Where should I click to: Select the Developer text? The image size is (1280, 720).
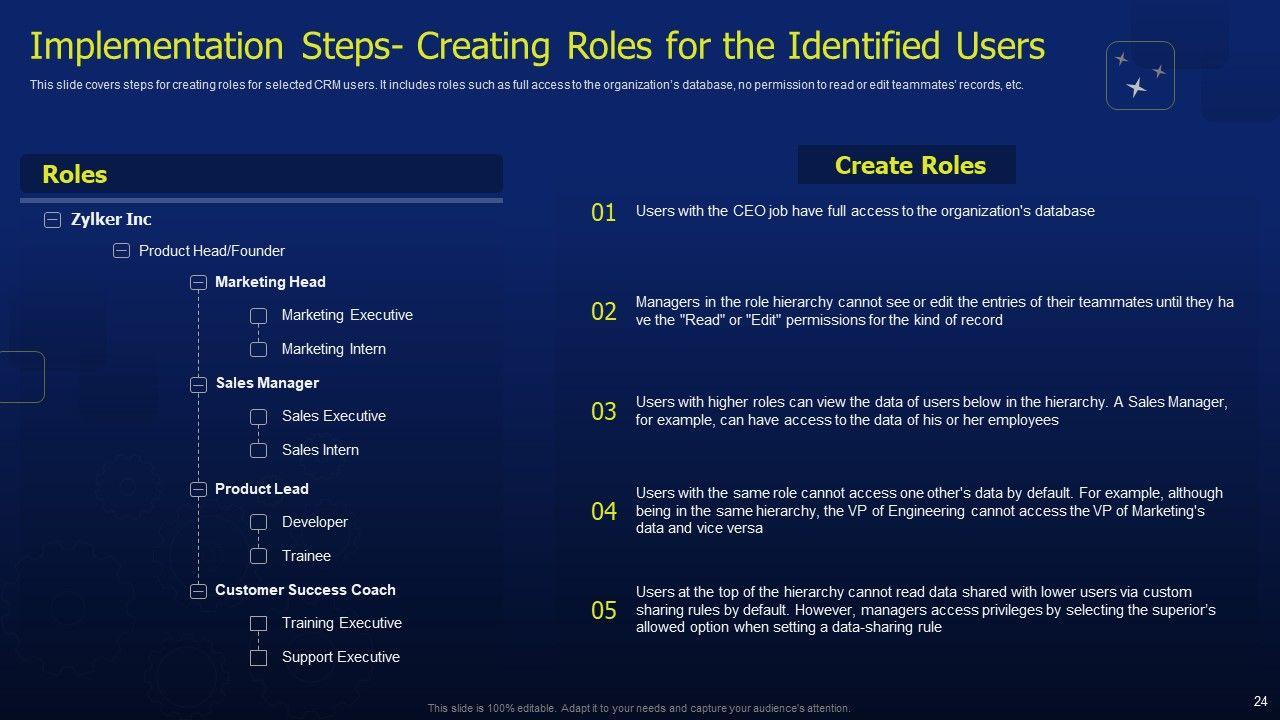pyautogui.click(x=315, y=522)
